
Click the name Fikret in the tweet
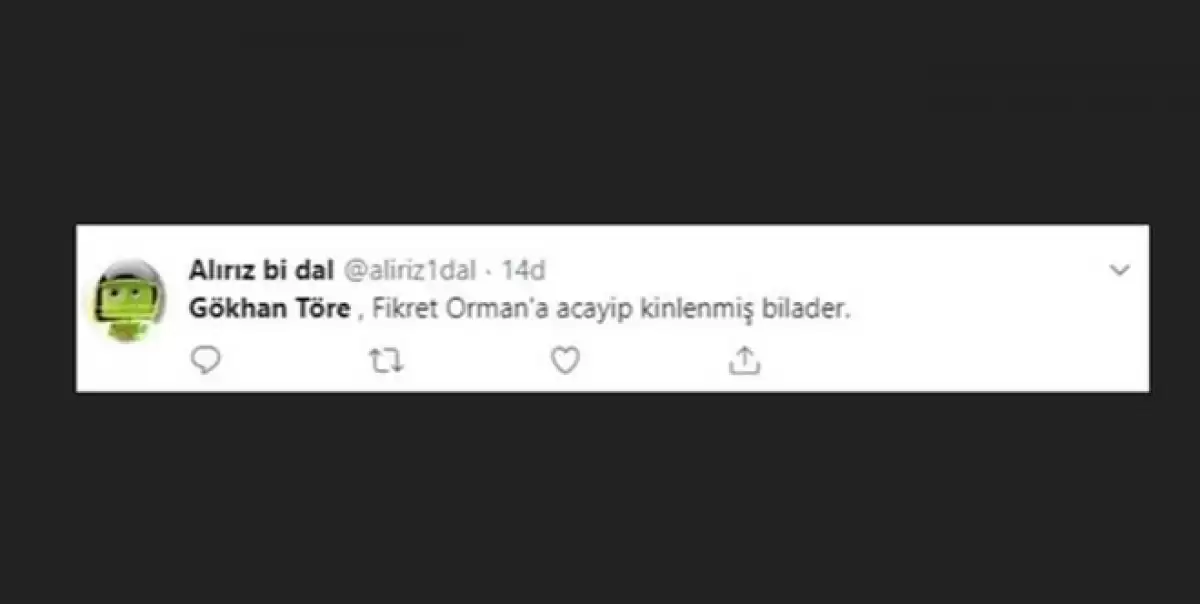[x=400, y=309]
